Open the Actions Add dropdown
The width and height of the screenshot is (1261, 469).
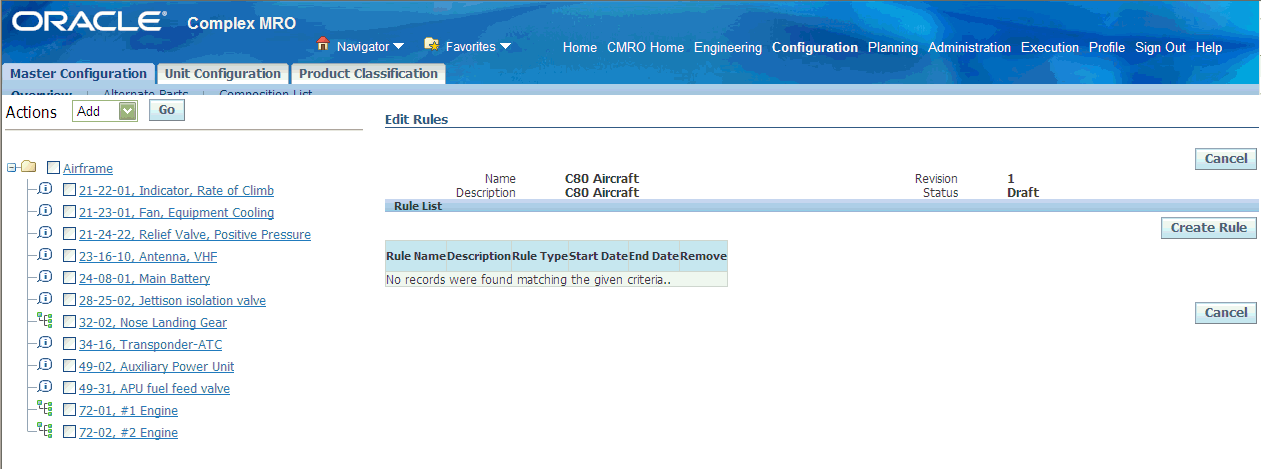click(104, 111)
